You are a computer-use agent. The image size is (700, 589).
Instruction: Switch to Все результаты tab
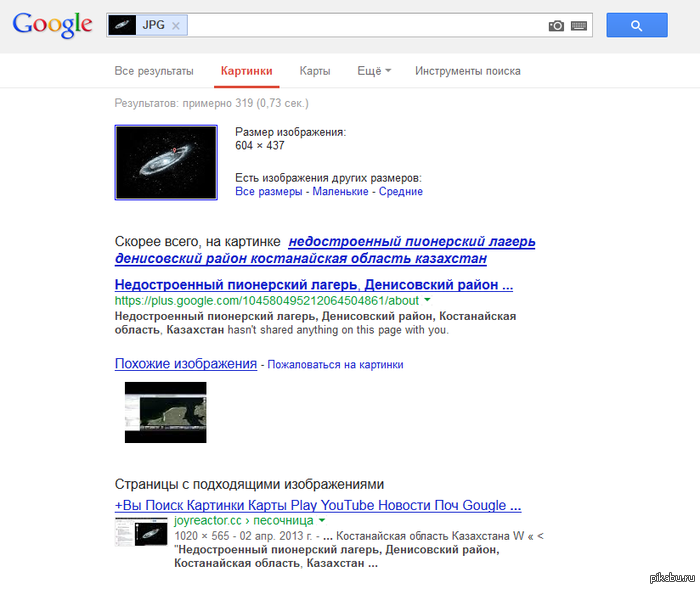154,71
